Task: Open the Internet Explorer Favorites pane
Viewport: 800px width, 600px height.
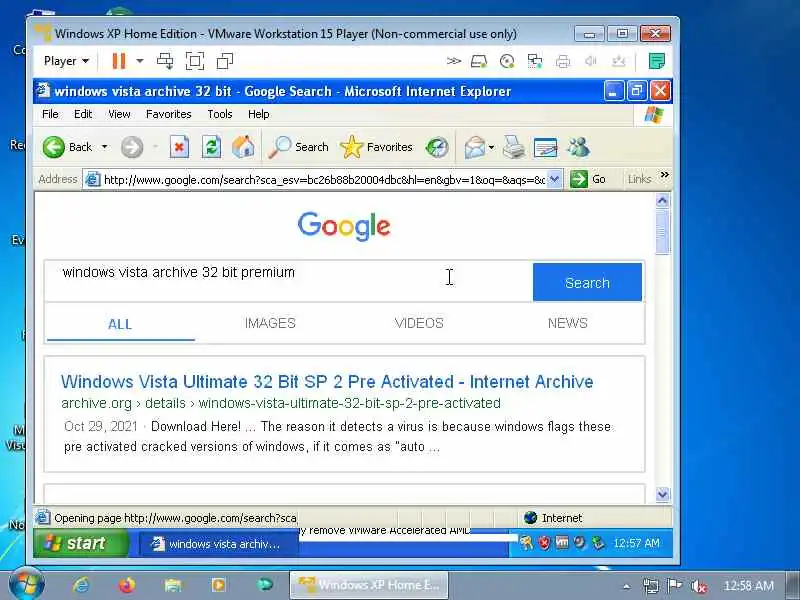Action: [377, 147]
